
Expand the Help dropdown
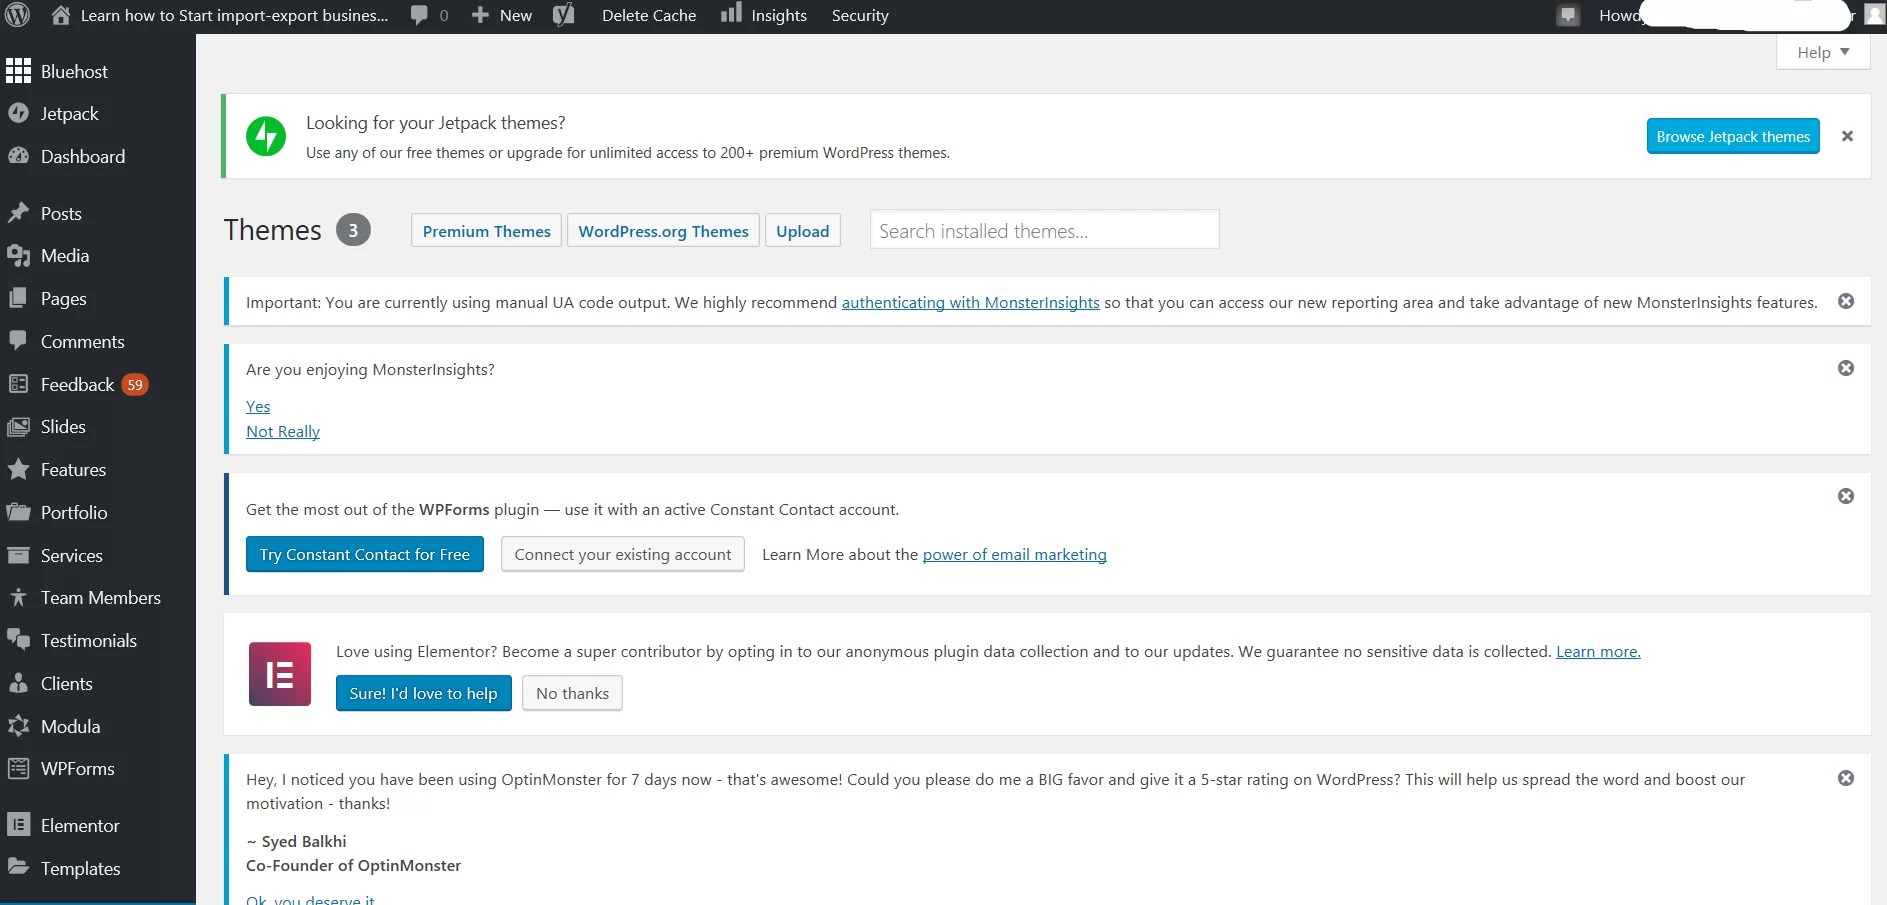(1823, 52)
